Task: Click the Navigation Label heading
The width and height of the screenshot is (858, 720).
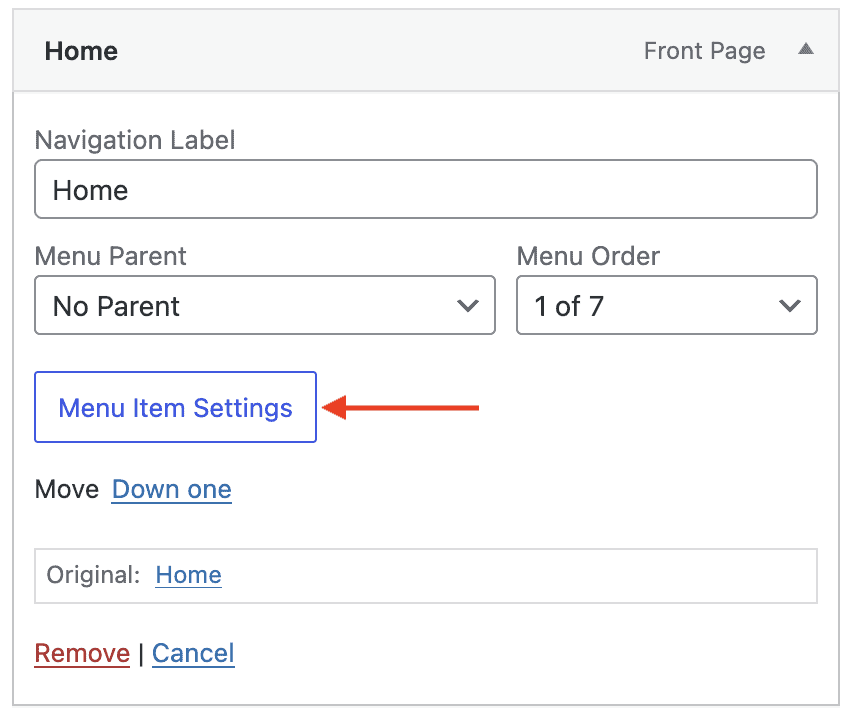Action: (x=134, y=140)
